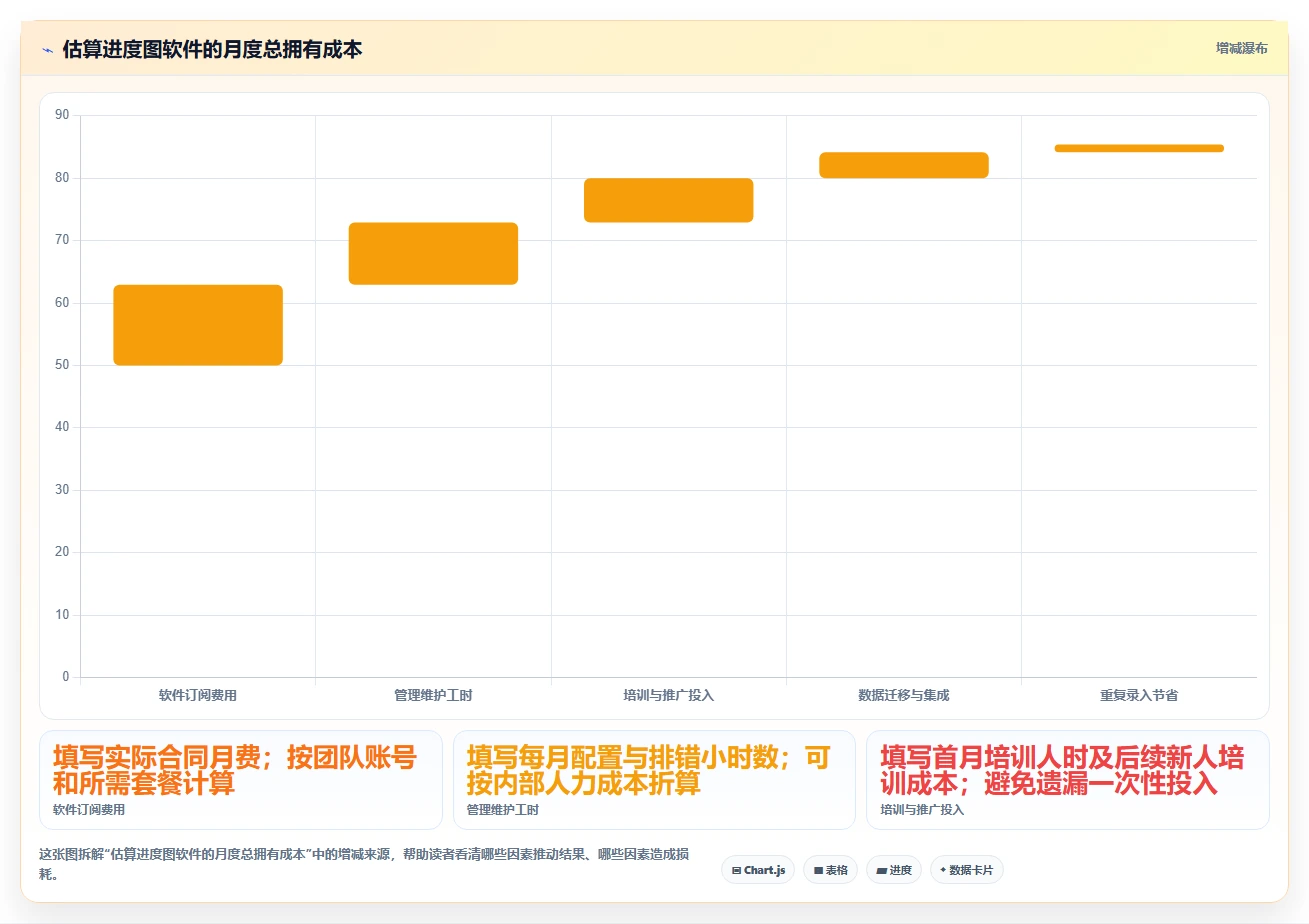
Task: Select the 数据卡片 tag chip
Action: pyautogui.click(x=966, y=870)
